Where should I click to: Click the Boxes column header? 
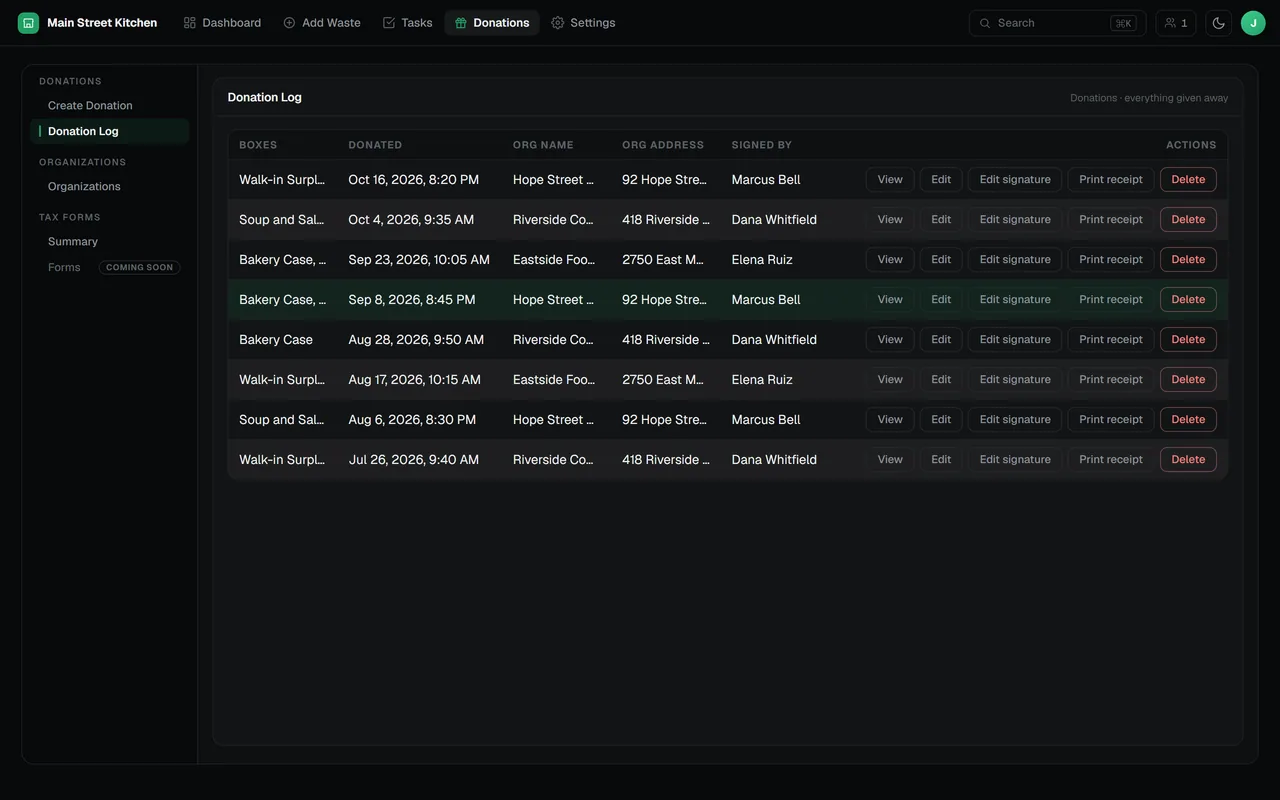pyautogui.click(x=258, y=145)
